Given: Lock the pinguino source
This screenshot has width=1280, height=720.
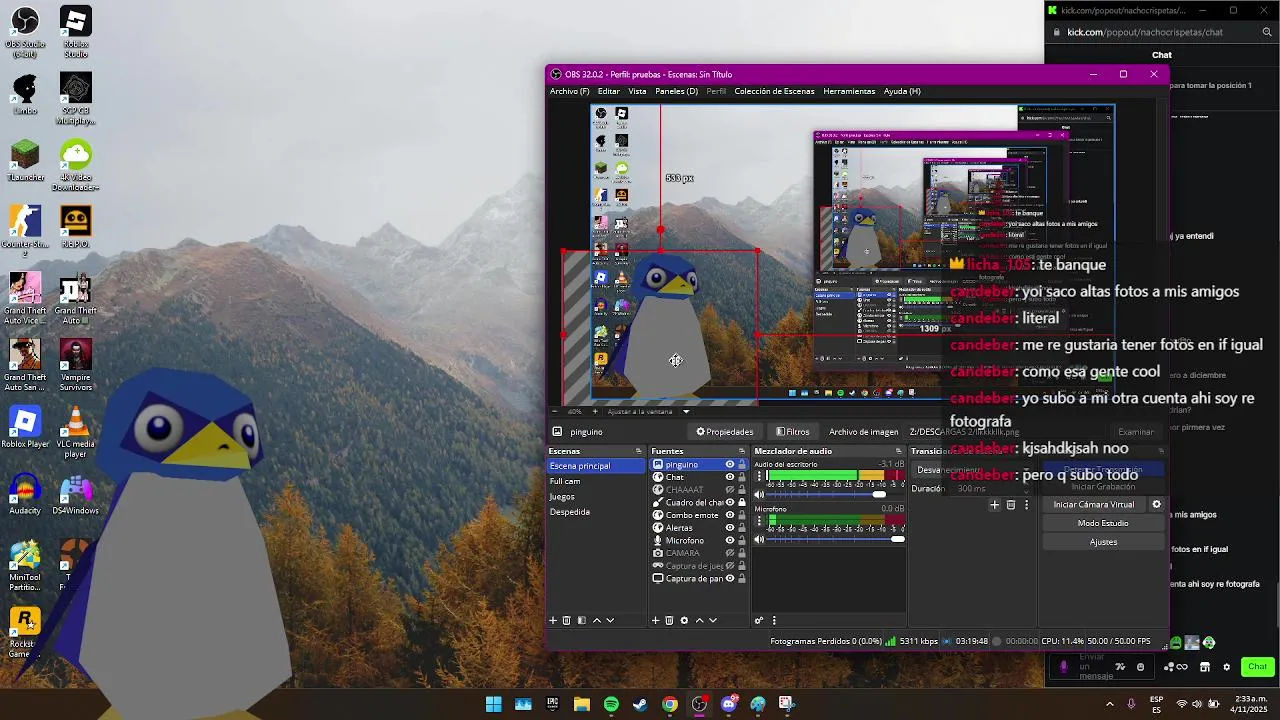Looking at the screenshot, I should [x=741, y=465].
